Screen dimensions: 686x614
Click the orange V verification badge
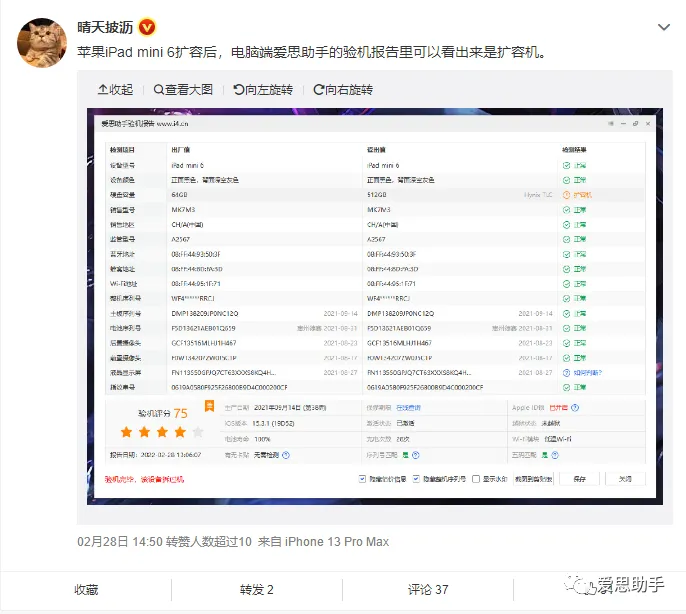(x=147, y=27)
